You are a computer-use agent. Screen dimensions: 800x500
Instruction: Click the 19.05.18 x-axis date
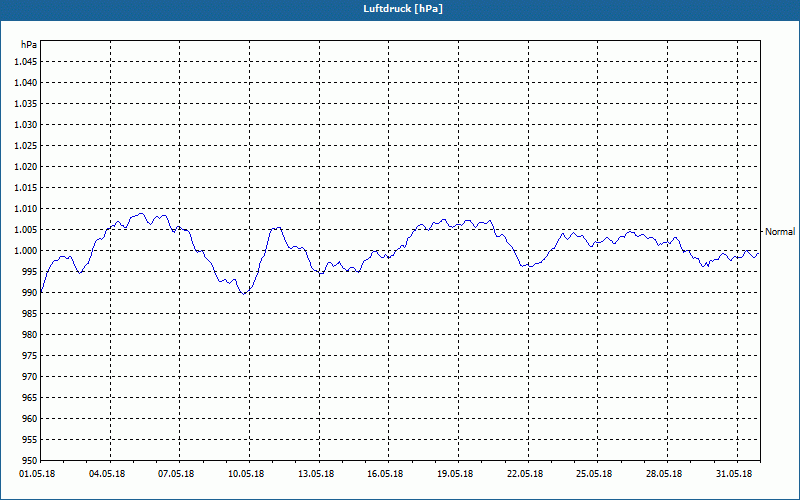[455, 473]
